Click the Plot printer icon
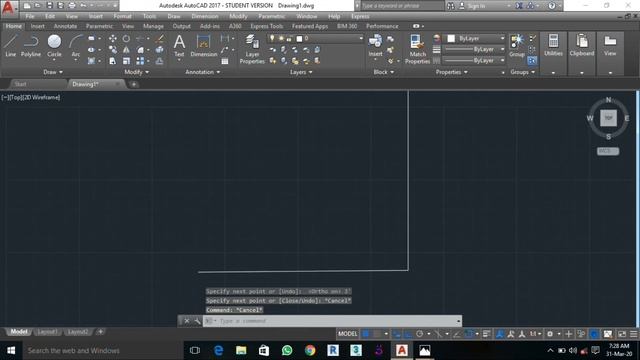 (72, 6)
